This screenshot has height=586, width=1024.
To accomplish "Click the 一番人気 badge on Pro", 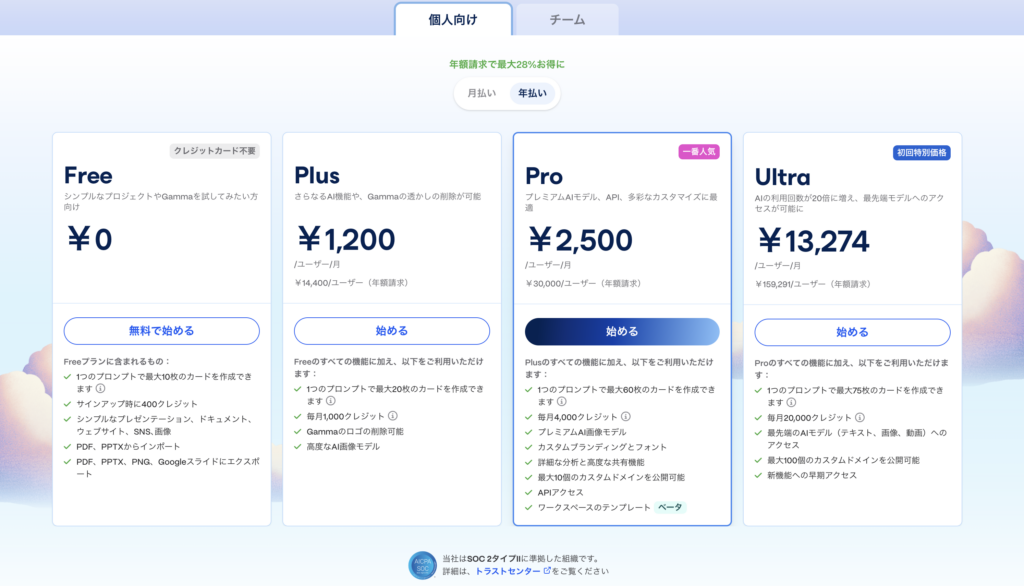I will [x=698, y=152].
